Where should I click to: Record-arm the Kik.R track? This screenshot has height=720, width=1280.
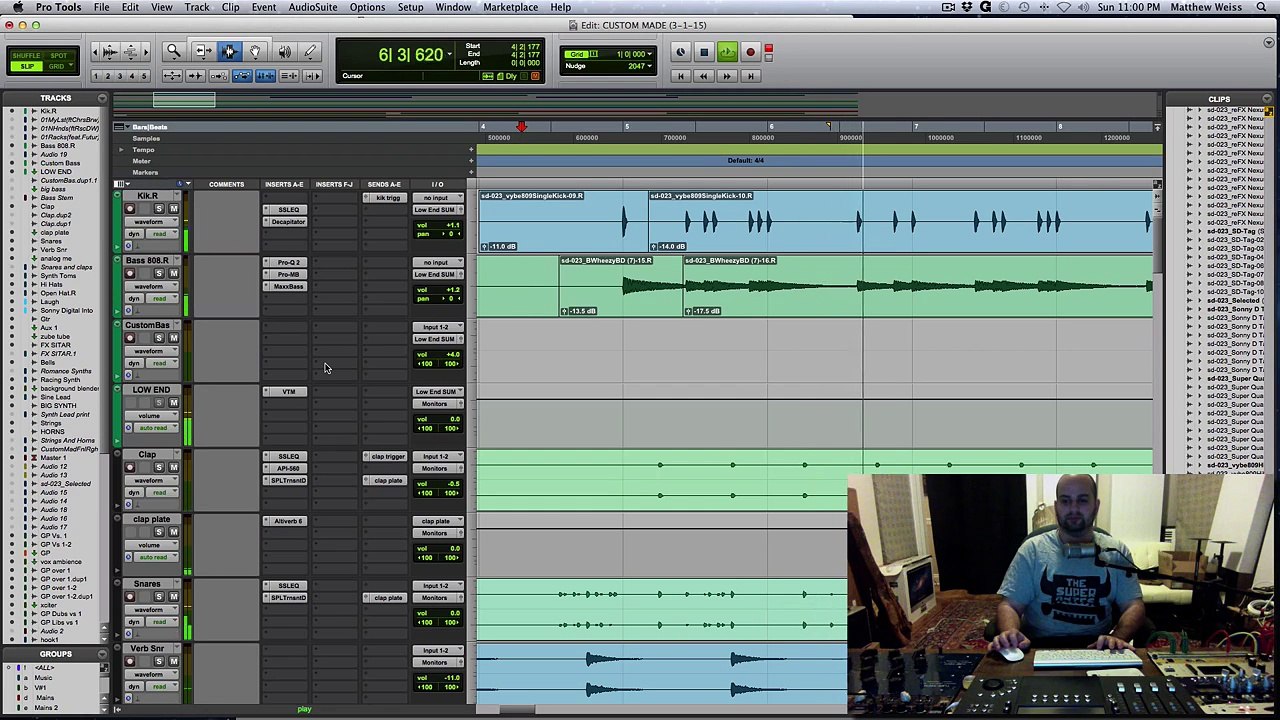(x=129, y=209)
